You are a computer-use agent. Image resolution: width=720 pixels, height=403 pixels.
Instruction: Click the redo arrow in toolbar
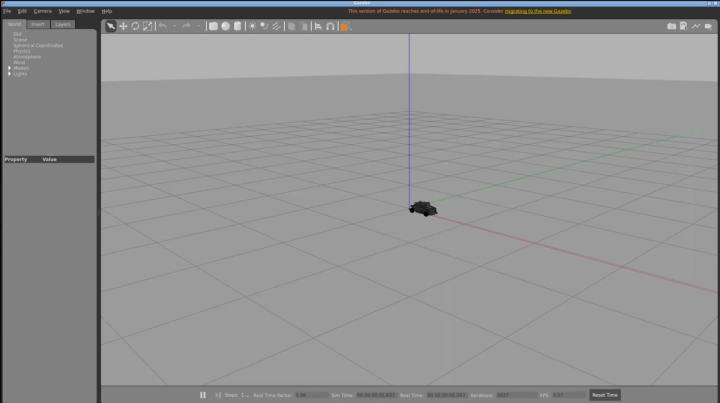coord(186,26)
